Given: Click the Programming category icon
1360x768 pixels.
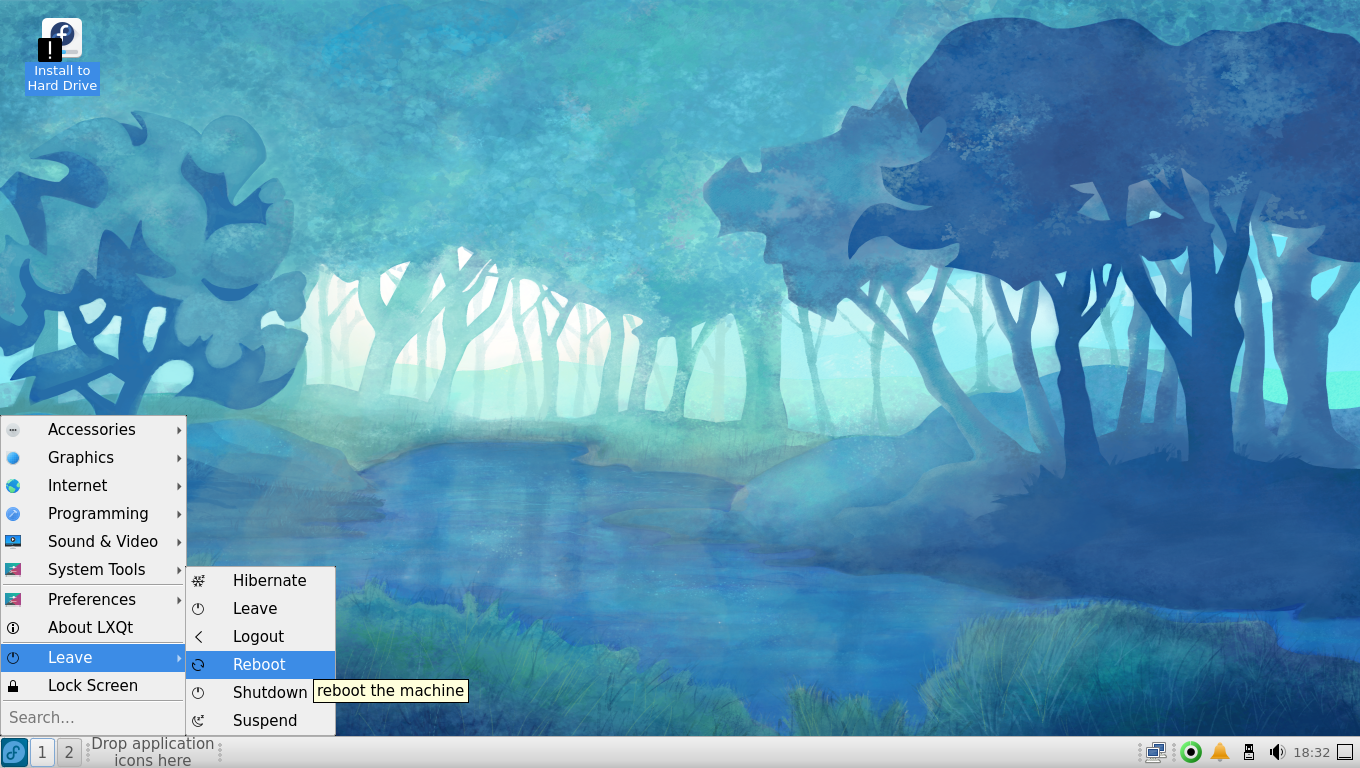Looking at the screenshot, I should [13, 513].
